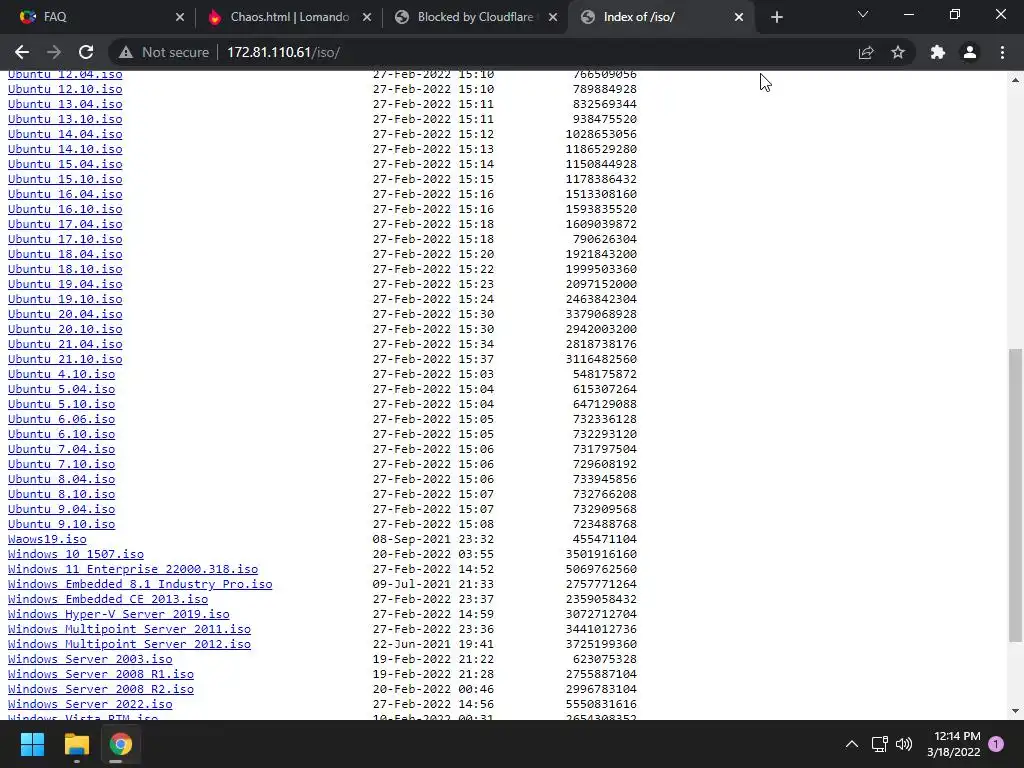Screen dimensions: 1024x768
Task: Click the Ubuntu_4.10.iso link
Action: [61, 374]
